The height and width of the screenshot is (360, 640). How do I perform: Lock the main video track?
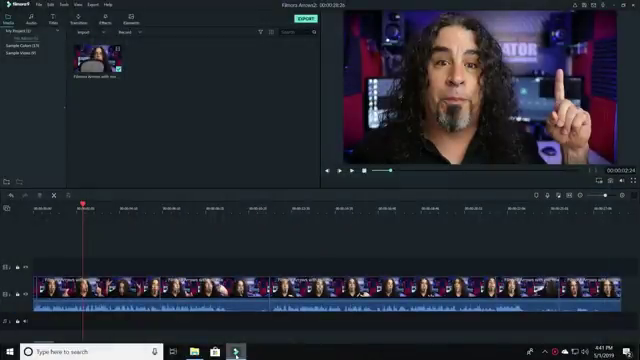point(18,294)
